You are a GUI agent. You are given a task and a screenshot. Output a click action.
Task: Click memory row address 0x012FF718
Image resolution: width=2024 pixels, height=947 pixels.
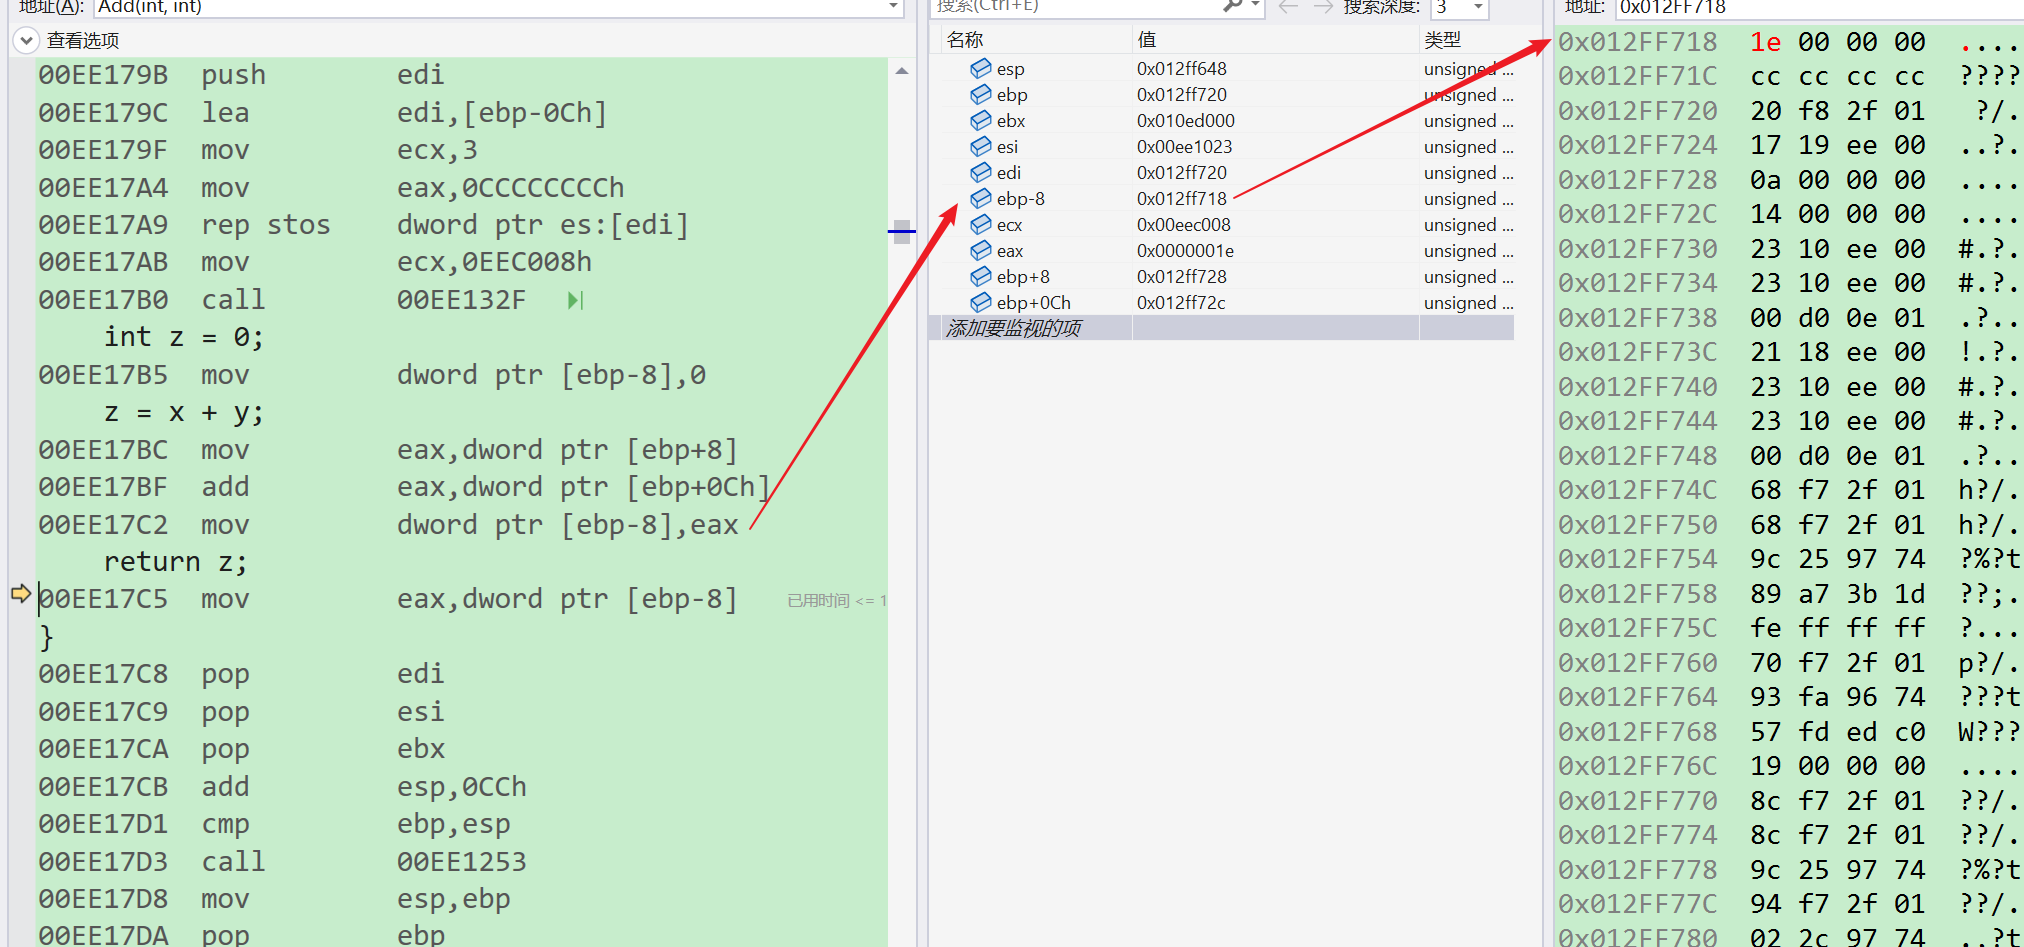tap(1638, 42)
